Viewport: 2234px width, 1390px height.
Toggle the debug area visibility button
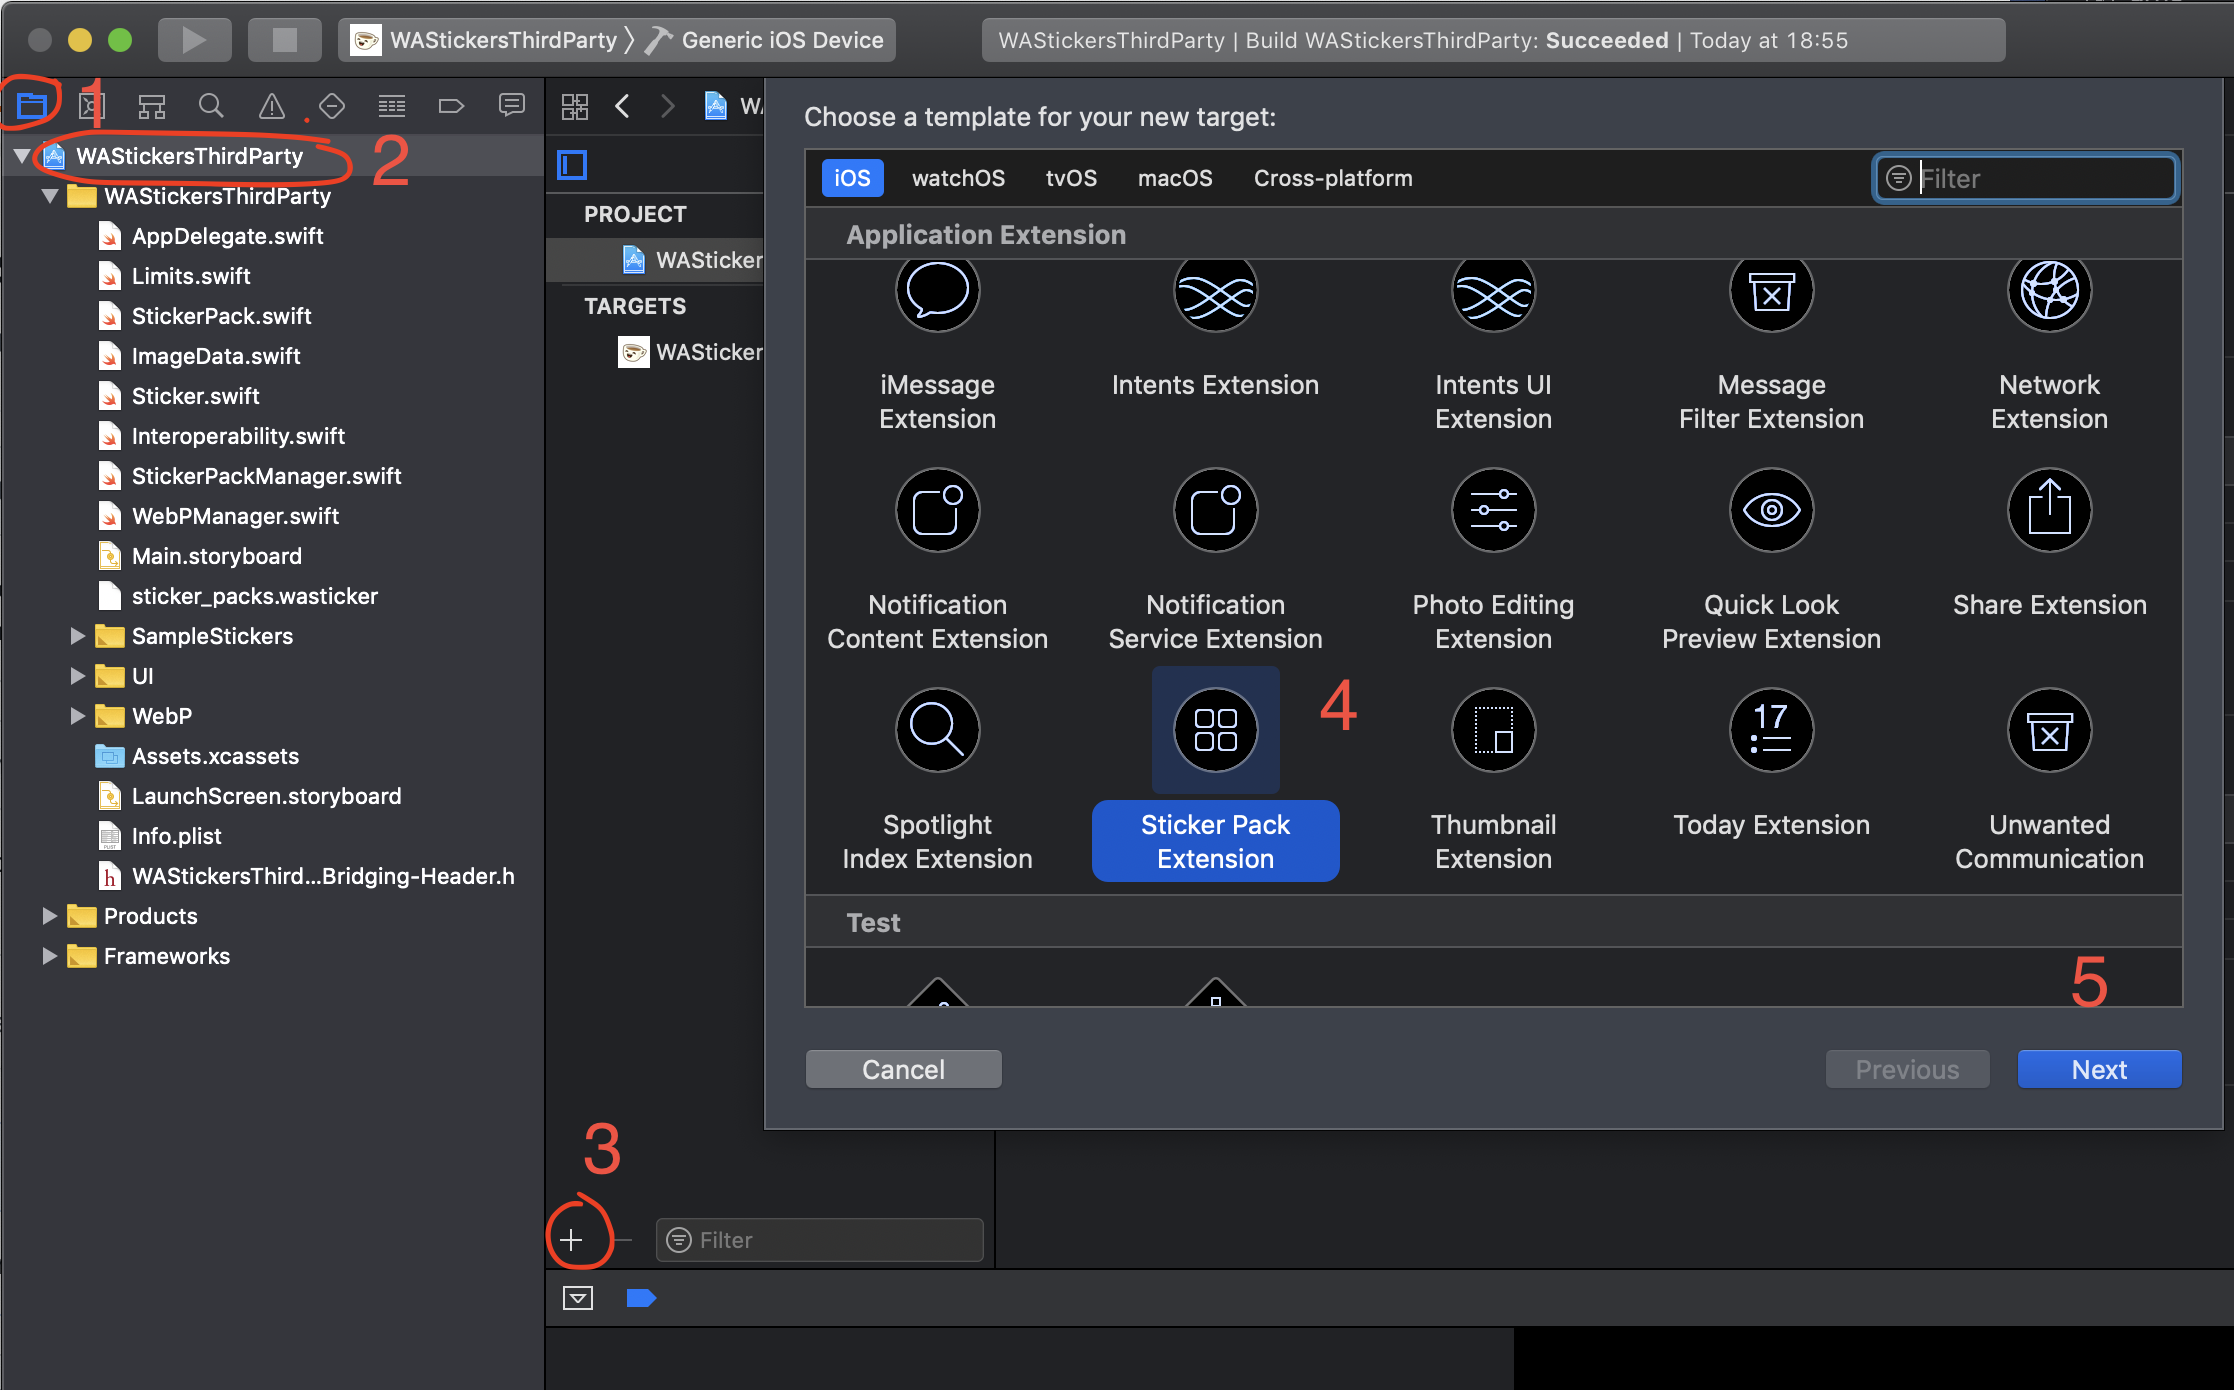(x=578, y=1298)
